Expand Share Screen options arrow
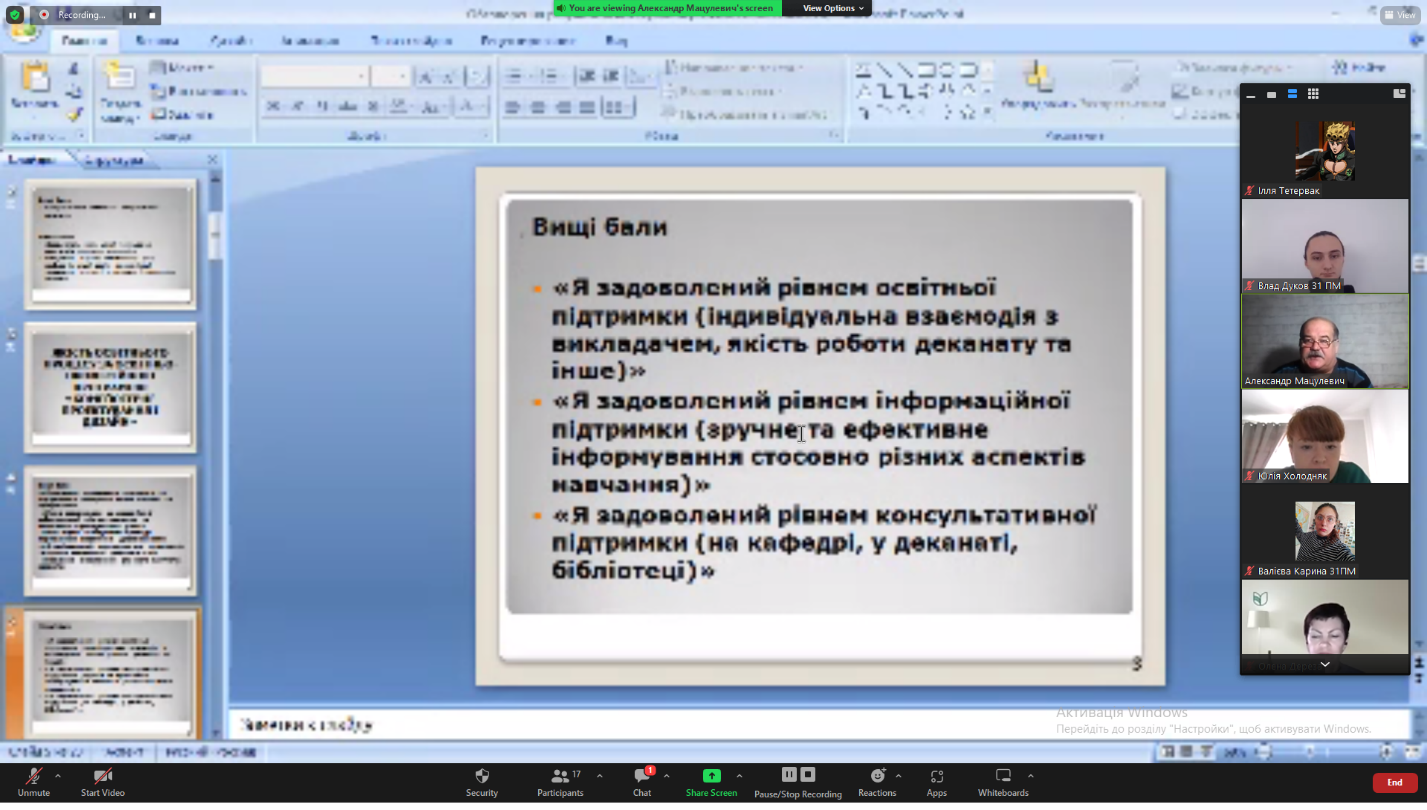1427x810 pixels. (740, 776)
